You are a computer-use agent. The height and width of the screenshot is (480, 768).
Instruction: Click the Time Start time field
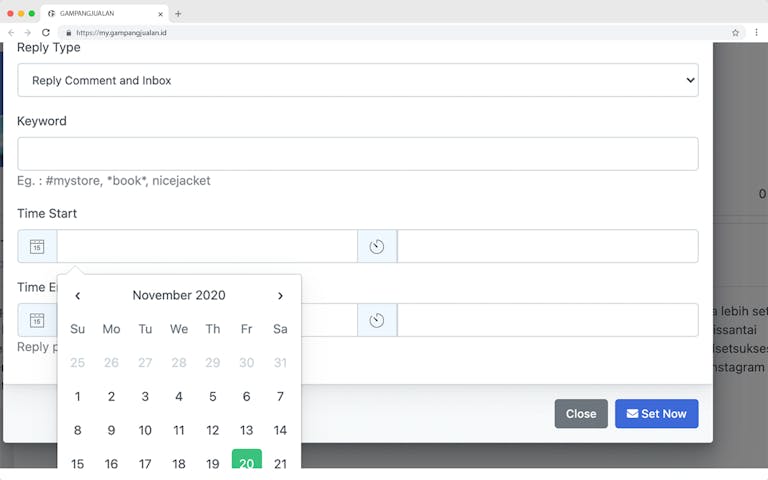click(547, 246)
